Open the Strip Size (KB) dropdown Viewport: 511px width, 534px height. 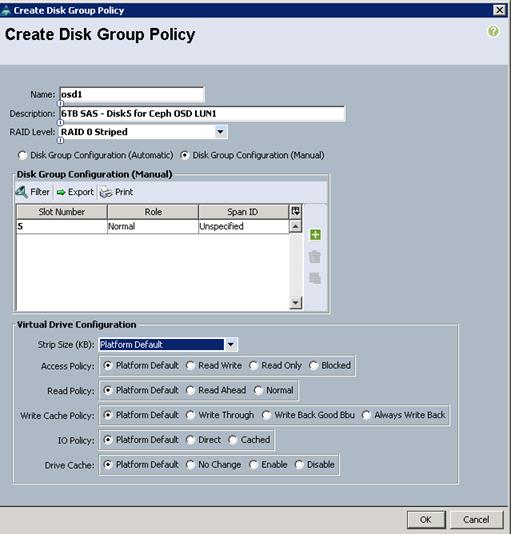231,345
